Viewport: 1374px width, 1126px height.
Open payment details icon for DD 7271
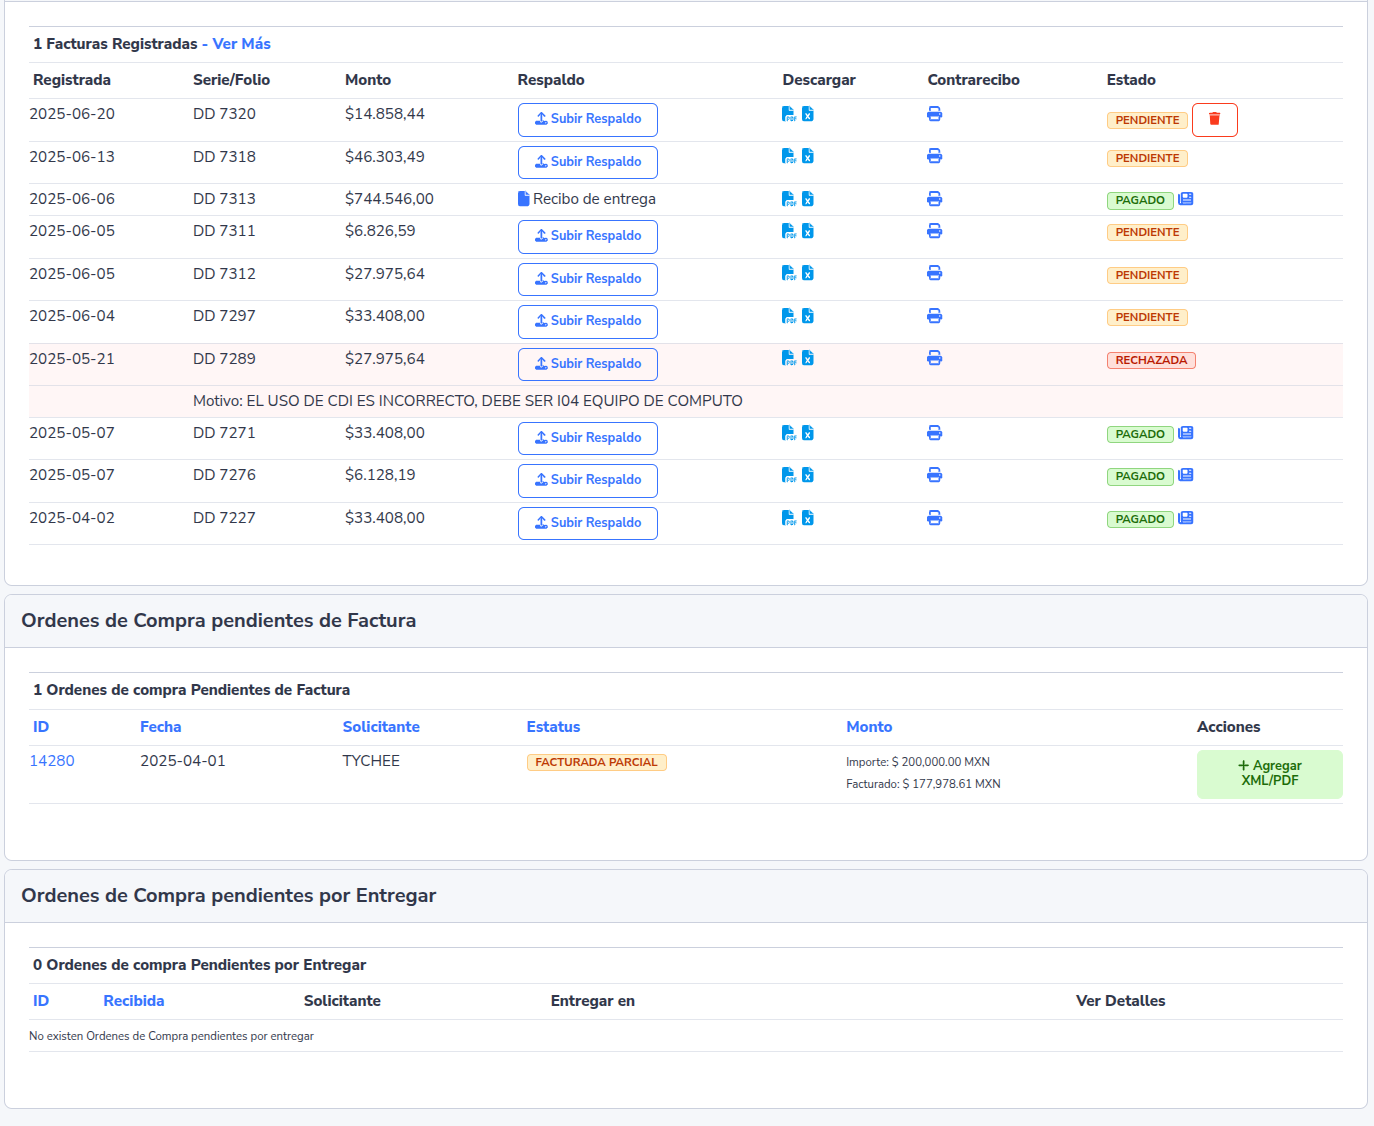[x=1186, y=433]
